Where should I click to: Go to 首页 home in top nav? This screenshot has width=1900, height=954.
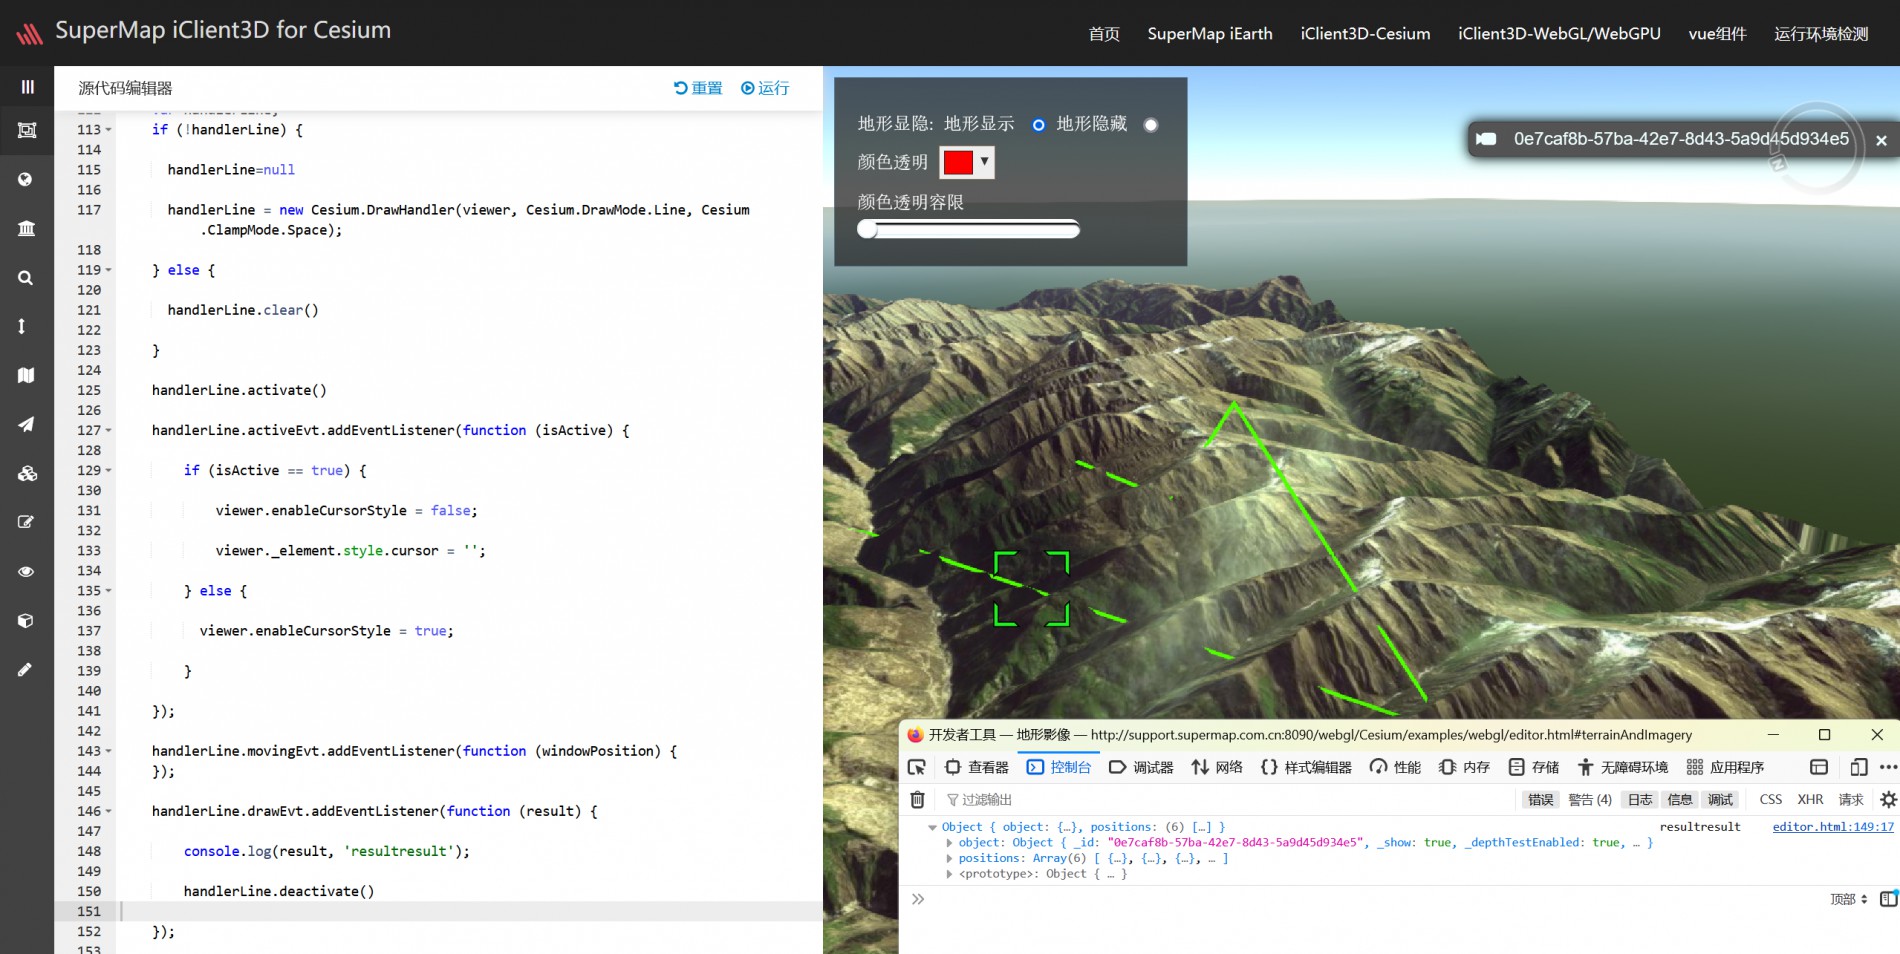[1104, 34]
